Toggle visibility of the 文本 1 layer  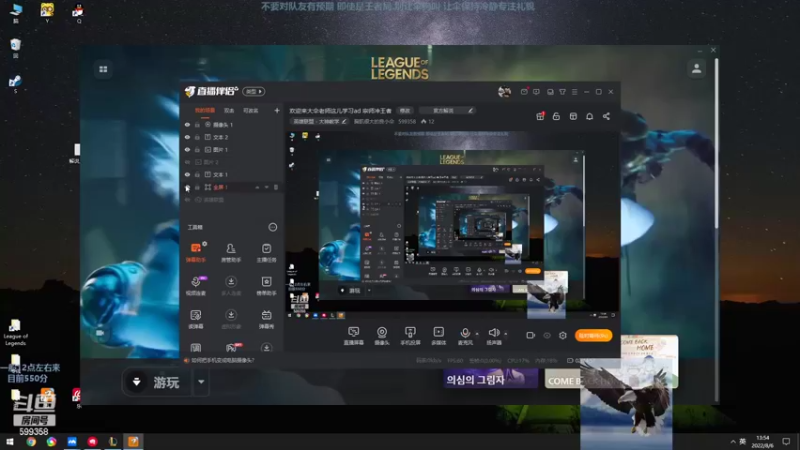point(187,174)
